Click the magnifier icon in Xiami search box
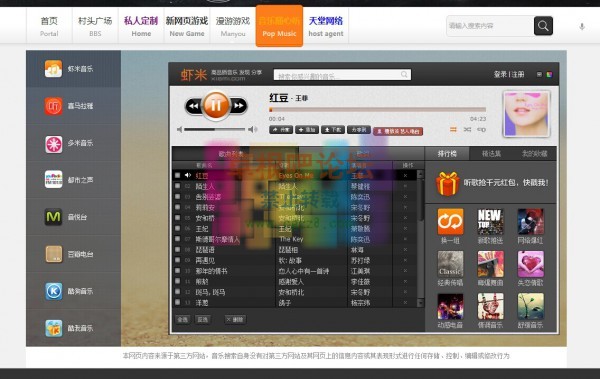The height and width of the screenshot is (379, 600). pos(404,74)
